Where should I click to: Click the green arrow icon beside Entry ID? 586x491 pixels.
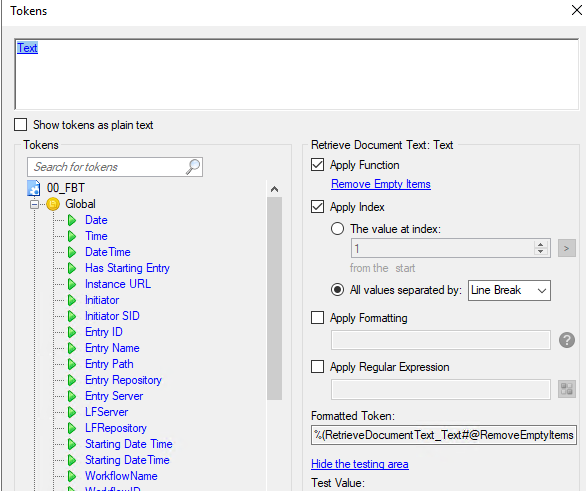[72, 332]
